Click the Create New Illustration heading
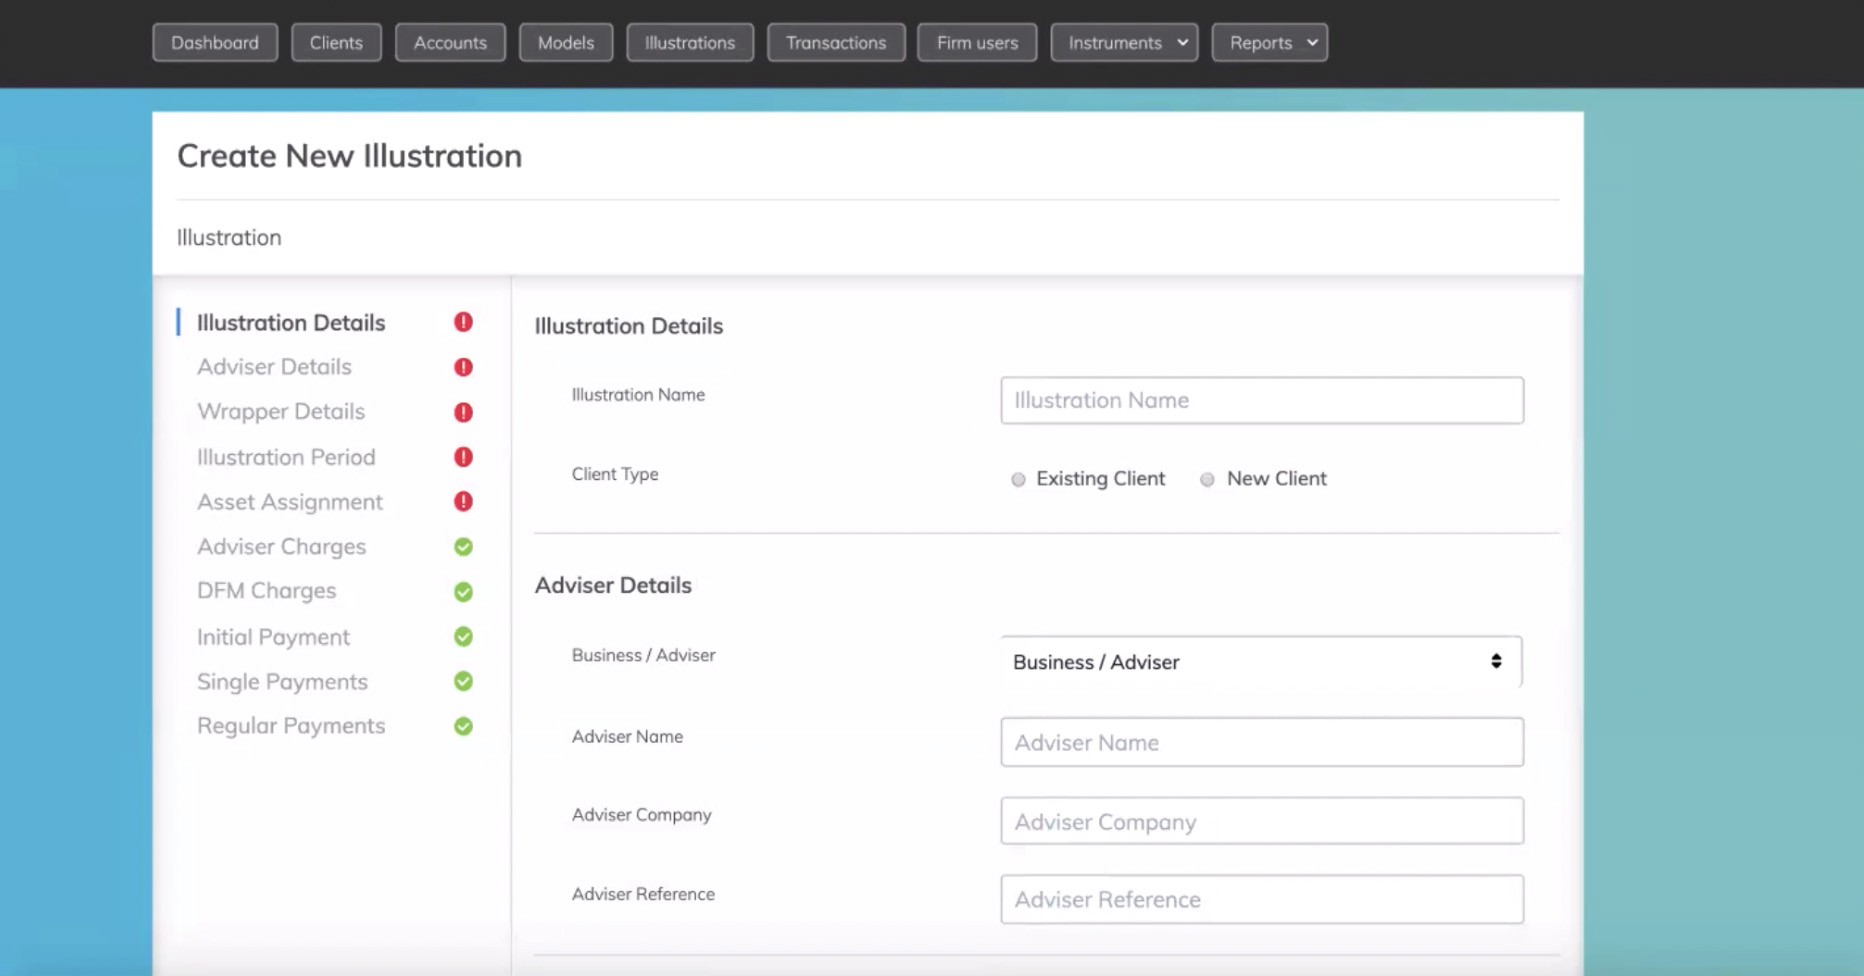1864x976 pixels. 350,156
